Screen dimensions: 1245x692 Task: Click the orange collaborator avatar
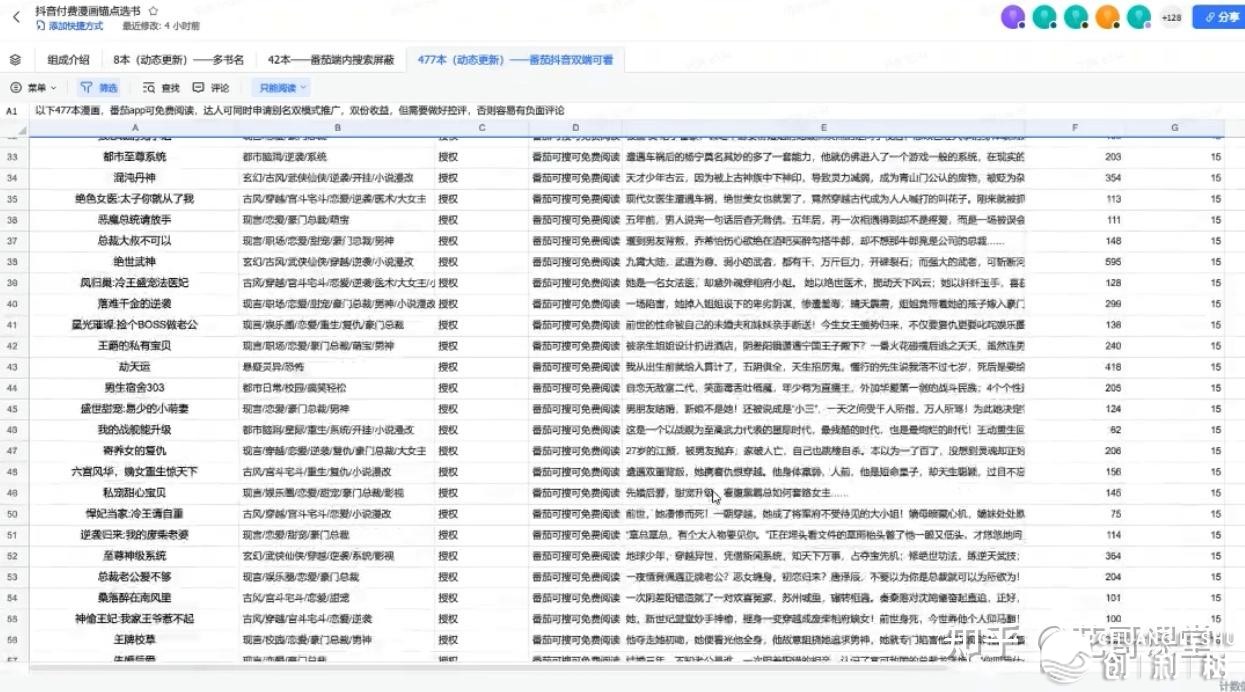coord(1107,17)
